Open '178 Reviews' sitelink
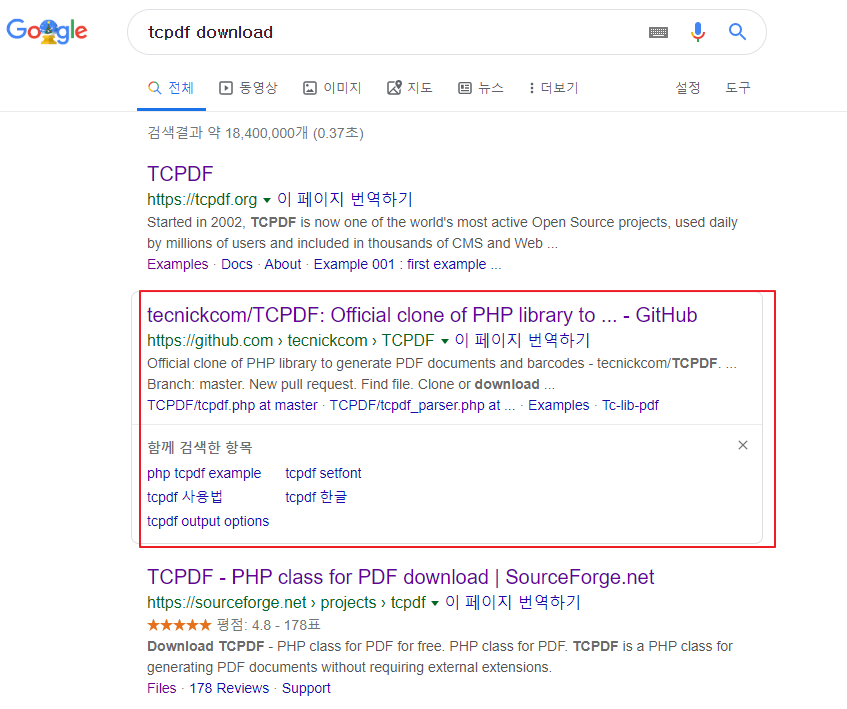Viewport: 847px width, 709px height. [x=229, y=688]
